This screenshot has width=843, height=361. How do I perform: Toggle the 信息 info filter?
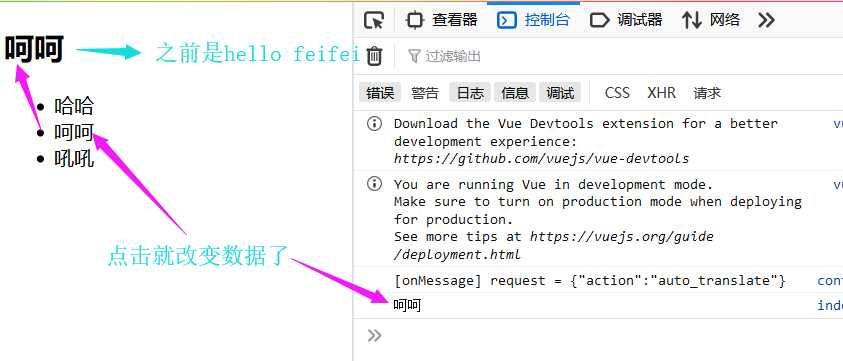[515, 93]
